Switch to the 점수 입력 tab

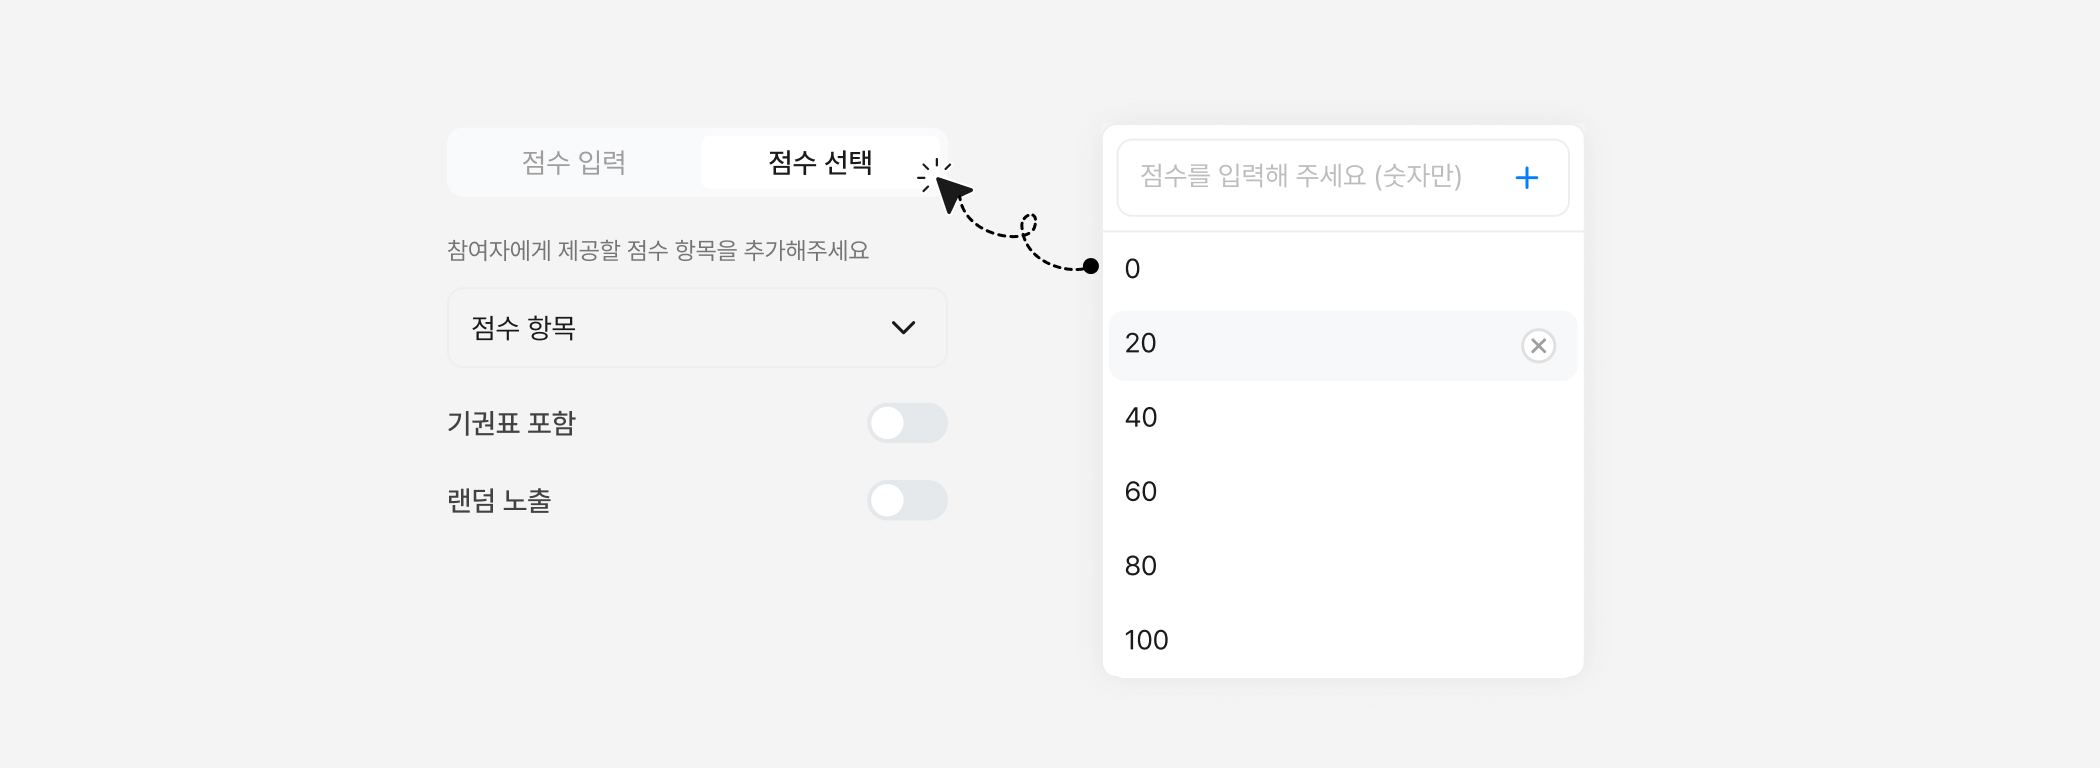pos(574,162)
